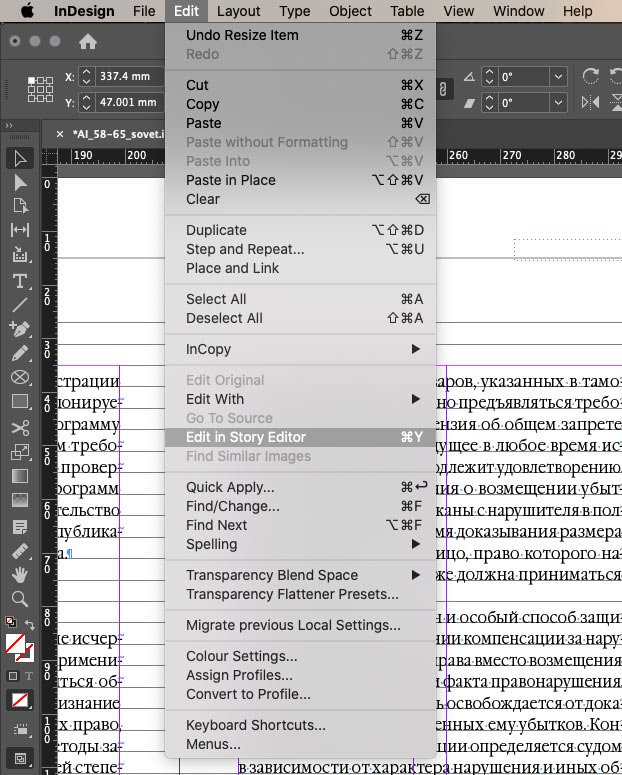This screenshot has width=622, height=775.
Task: Choose Quick Apply… entry
Action: (300, 487)
